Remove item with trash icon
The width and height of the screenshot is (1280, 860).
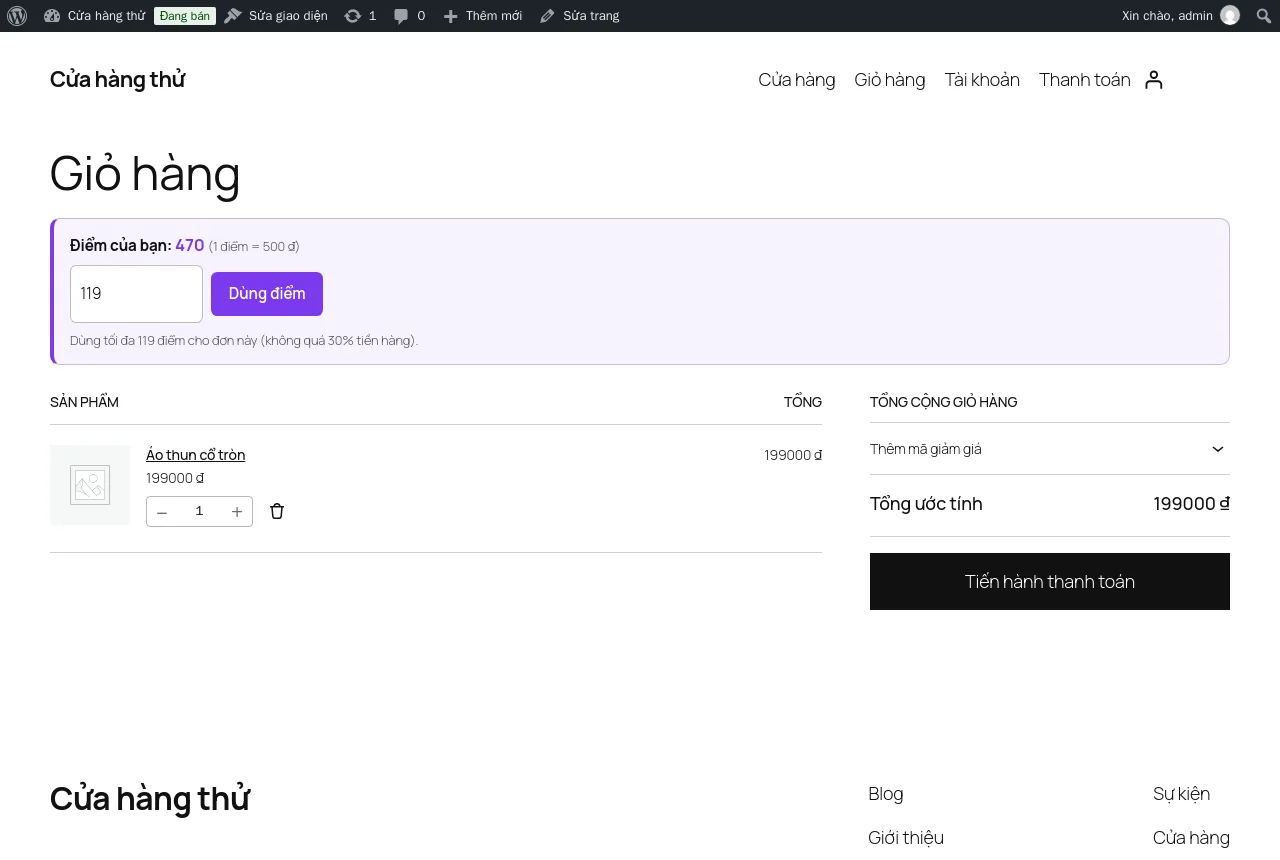click(x=277, y=511)
